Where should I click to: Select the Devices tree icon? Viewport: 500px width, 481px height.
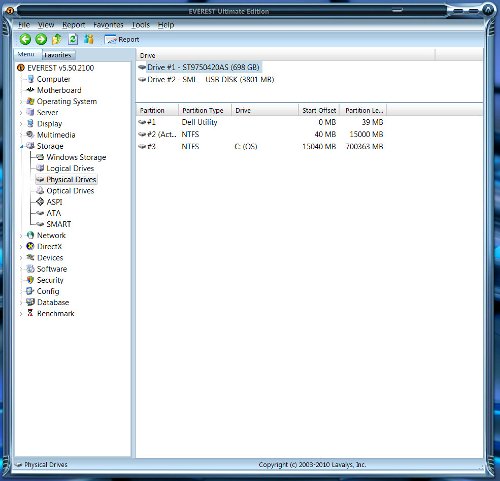[30, 257]
